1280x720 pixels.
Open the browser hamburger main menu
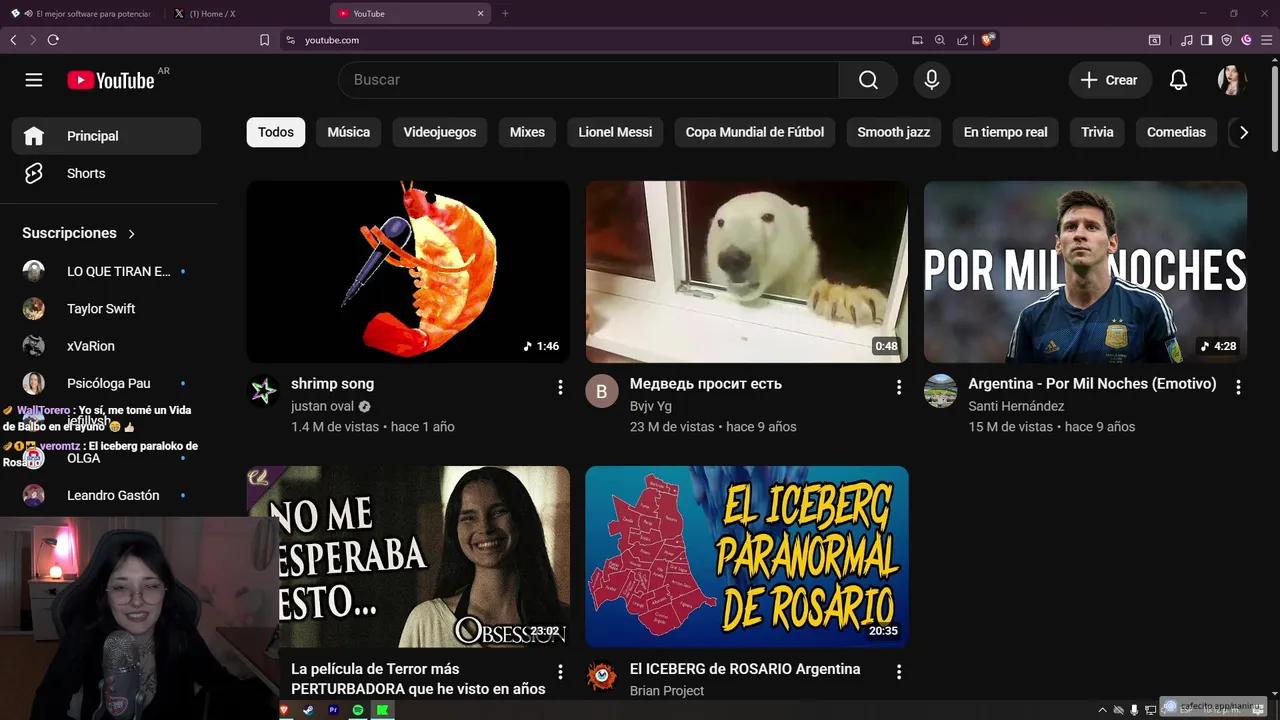(x=1267, y=40)
